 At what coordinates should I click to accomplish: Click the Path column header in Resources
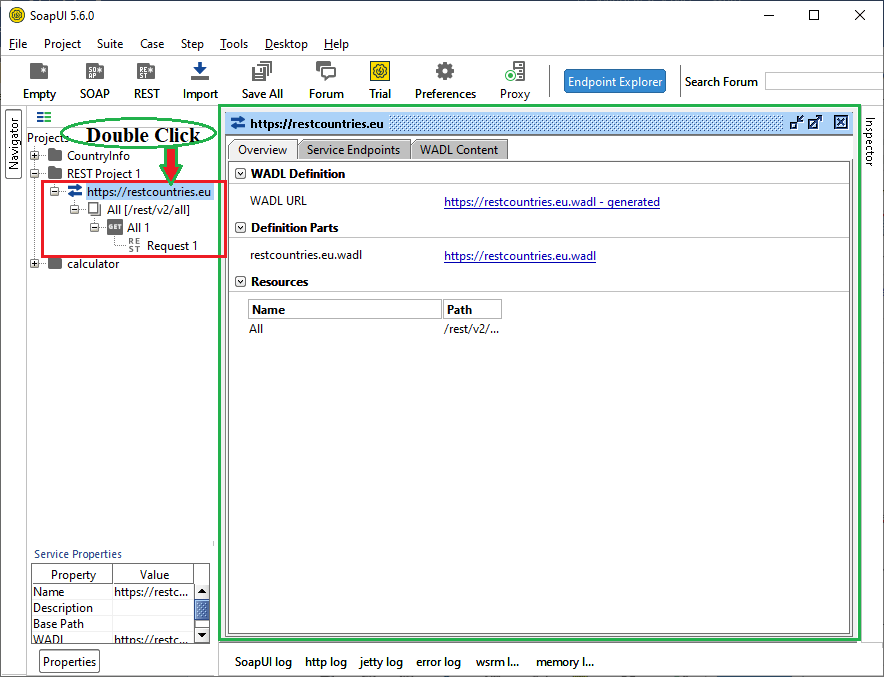click(472, 309)
